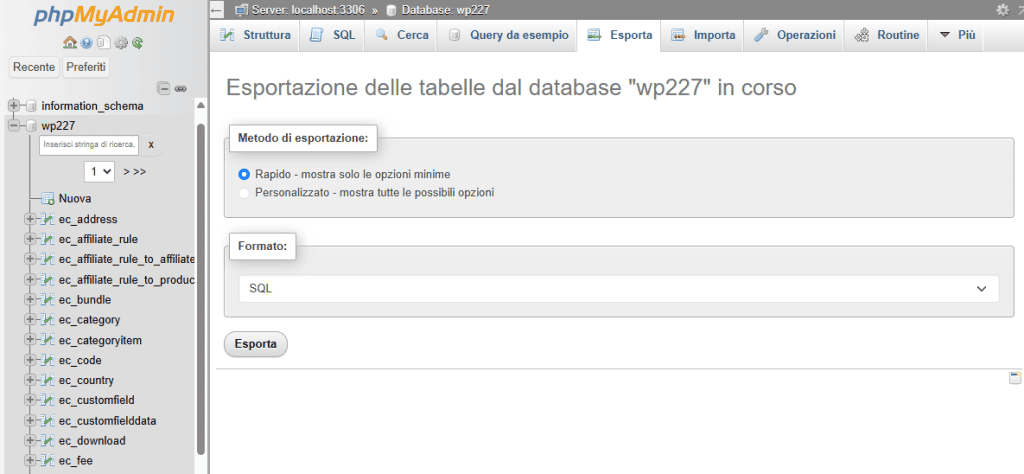The height and width of the screenshot is (474, 1024).
Task: Click the phpMyAdmin logo
Action: [104, 16]
